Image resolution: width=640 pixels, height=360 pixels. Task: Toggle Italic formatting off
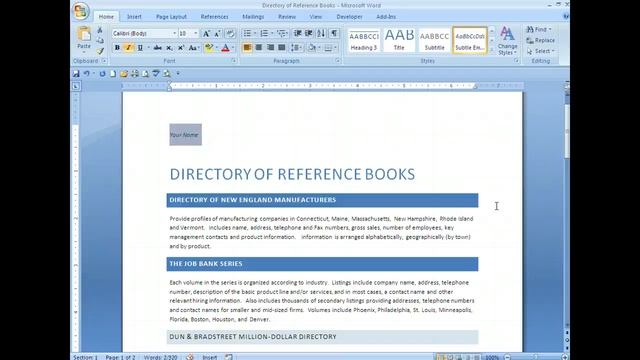[129, 48]
